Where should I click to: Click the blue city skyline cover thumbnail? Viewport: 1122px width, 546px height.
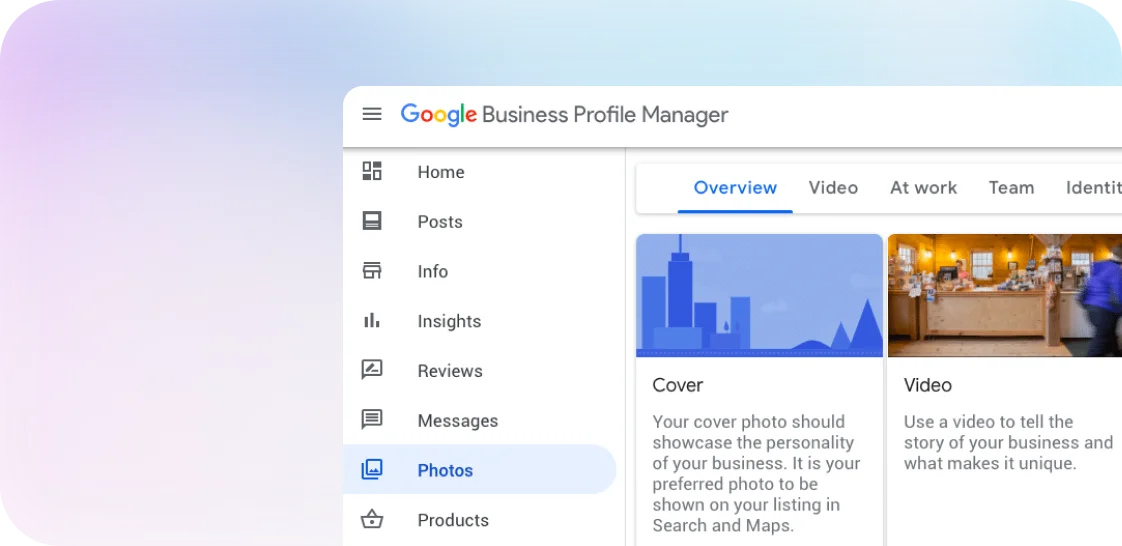pyautogui.click(x=759, y=296)
